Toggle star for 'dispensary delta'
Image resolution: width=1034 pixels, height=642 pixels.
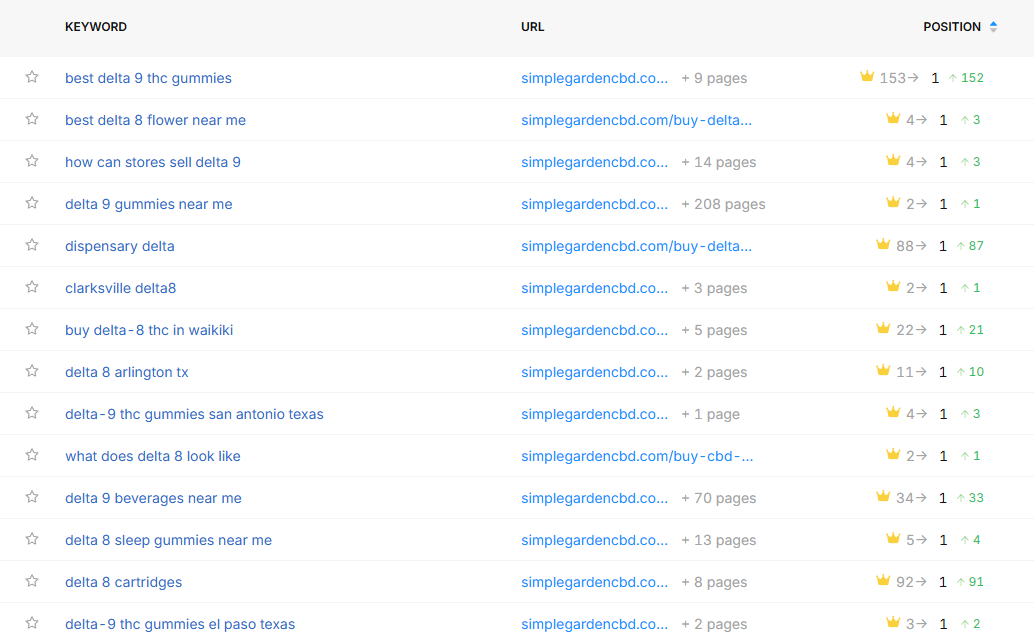pyautogui.click(x=32, y=245)
